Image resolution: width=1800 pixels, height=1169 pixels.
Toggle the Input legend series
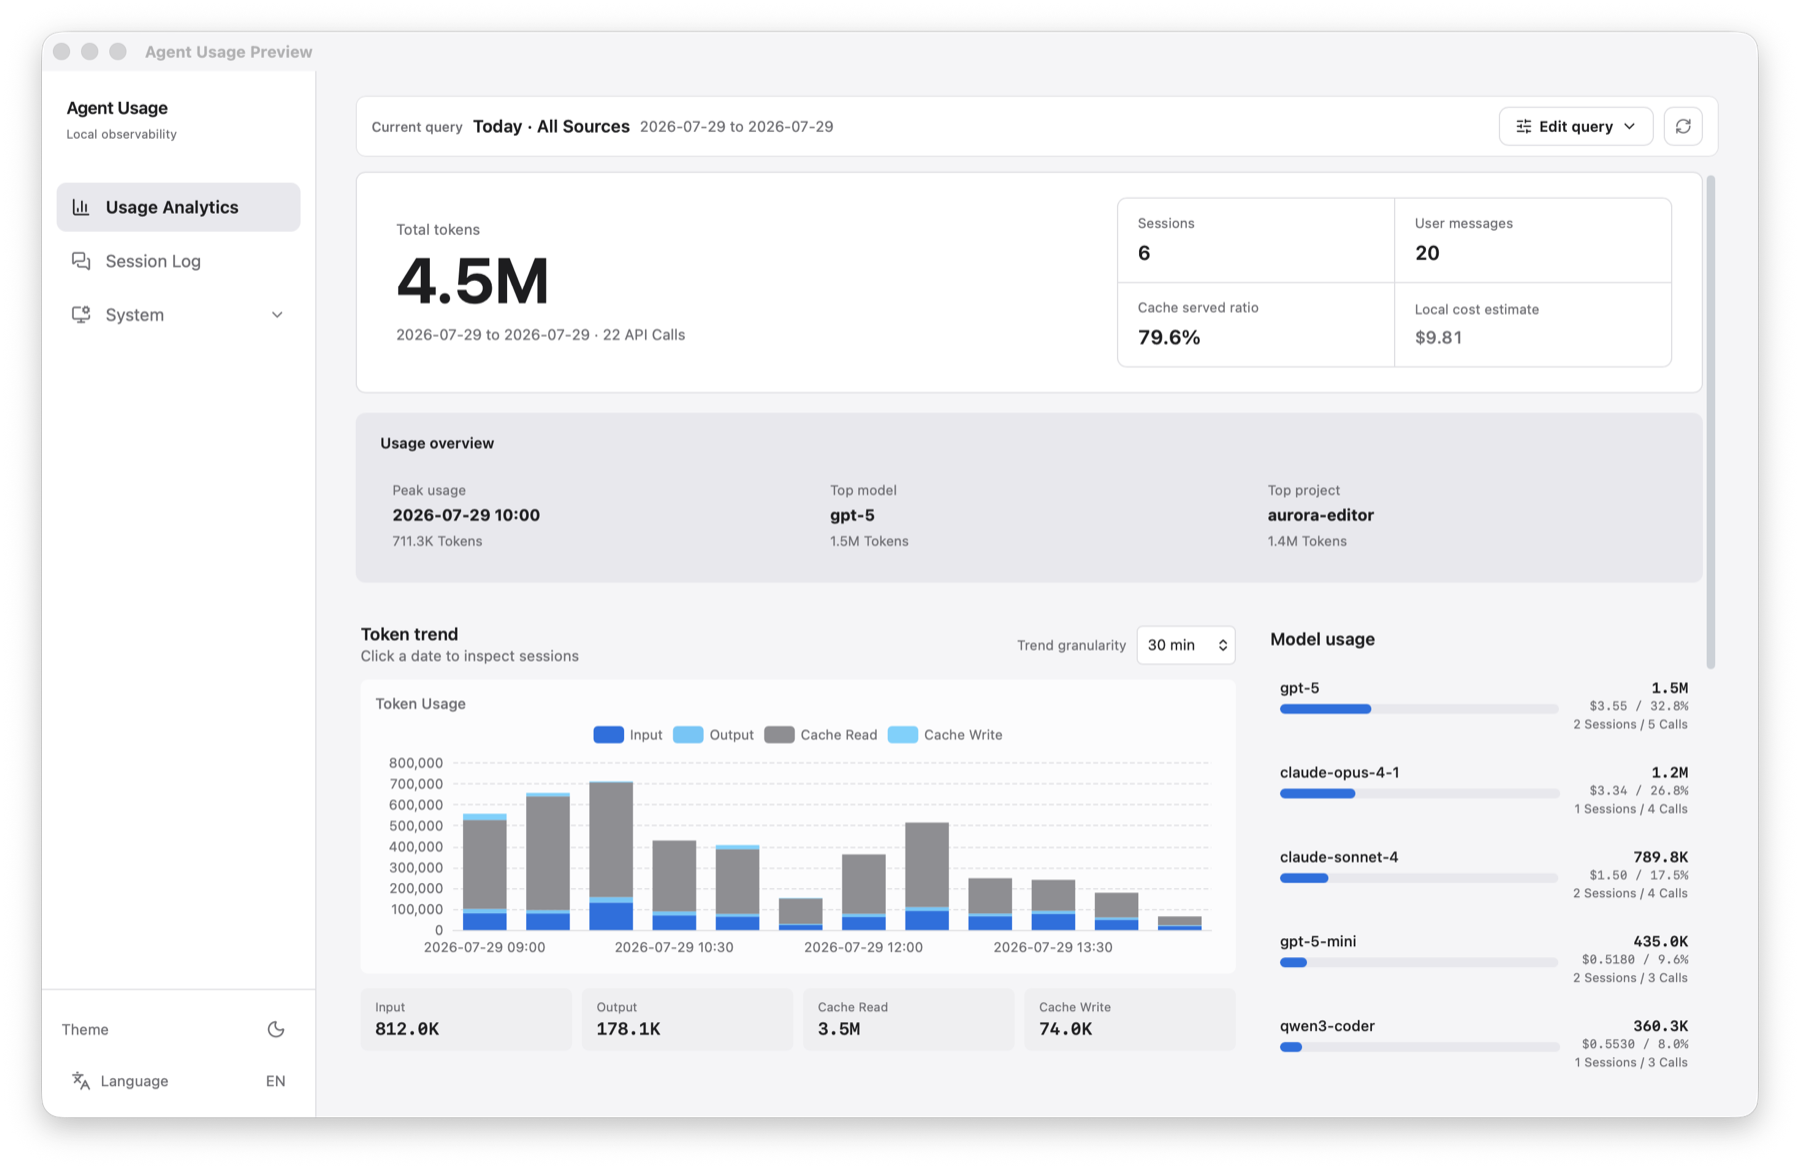tap(628, 735)
